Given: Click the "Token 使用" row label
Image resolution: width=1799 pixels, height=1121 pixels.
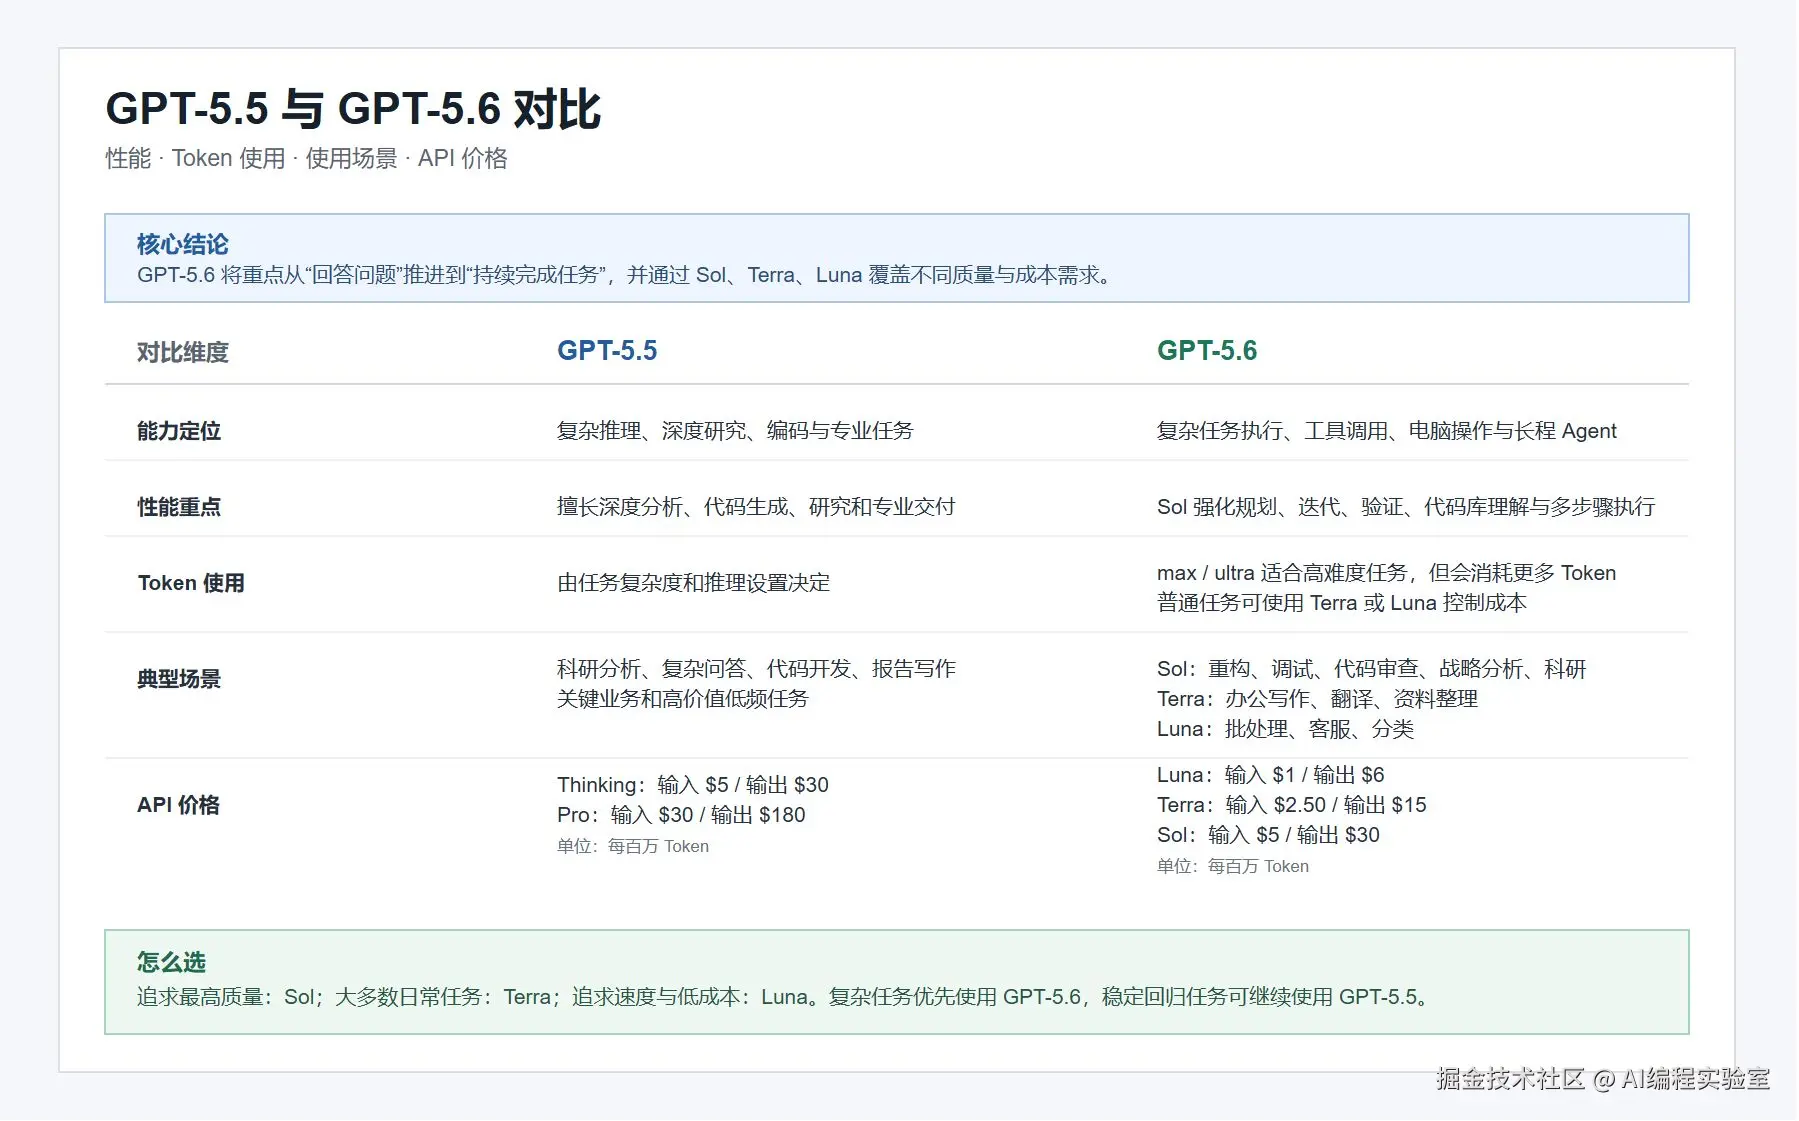Looking at the screenshot, I should tap(191, 583).
